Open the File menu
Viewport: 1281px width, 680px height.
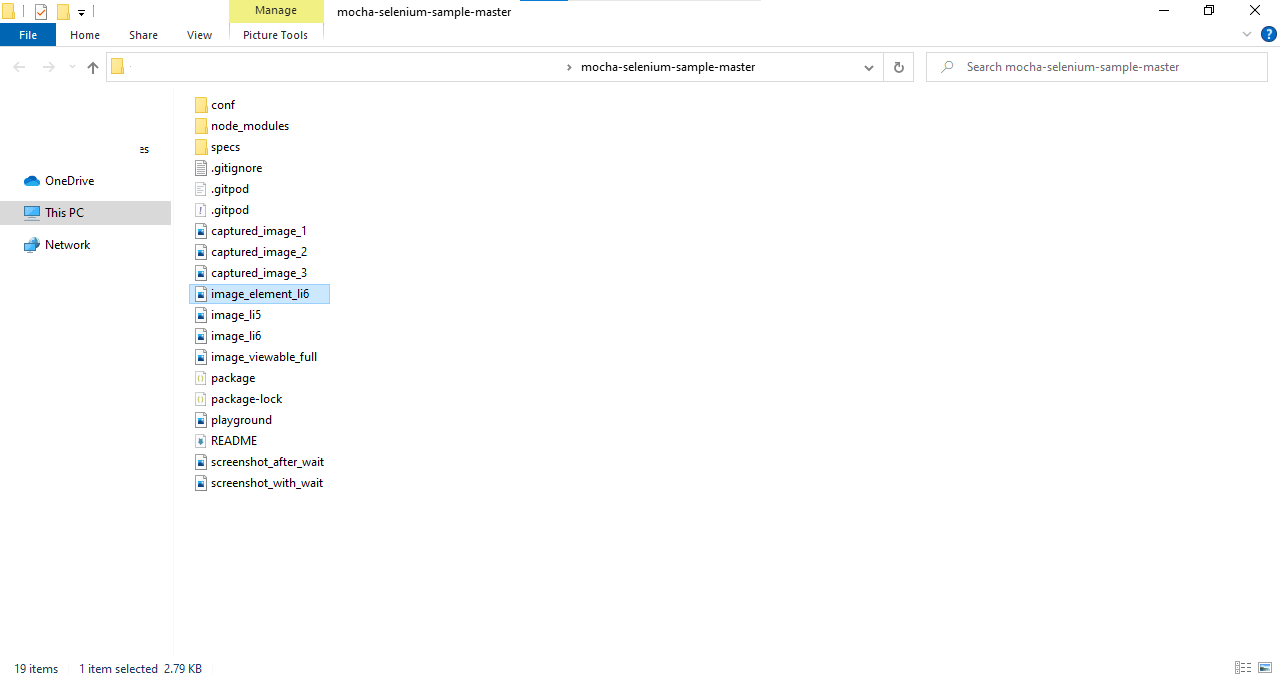pos(28,35)
